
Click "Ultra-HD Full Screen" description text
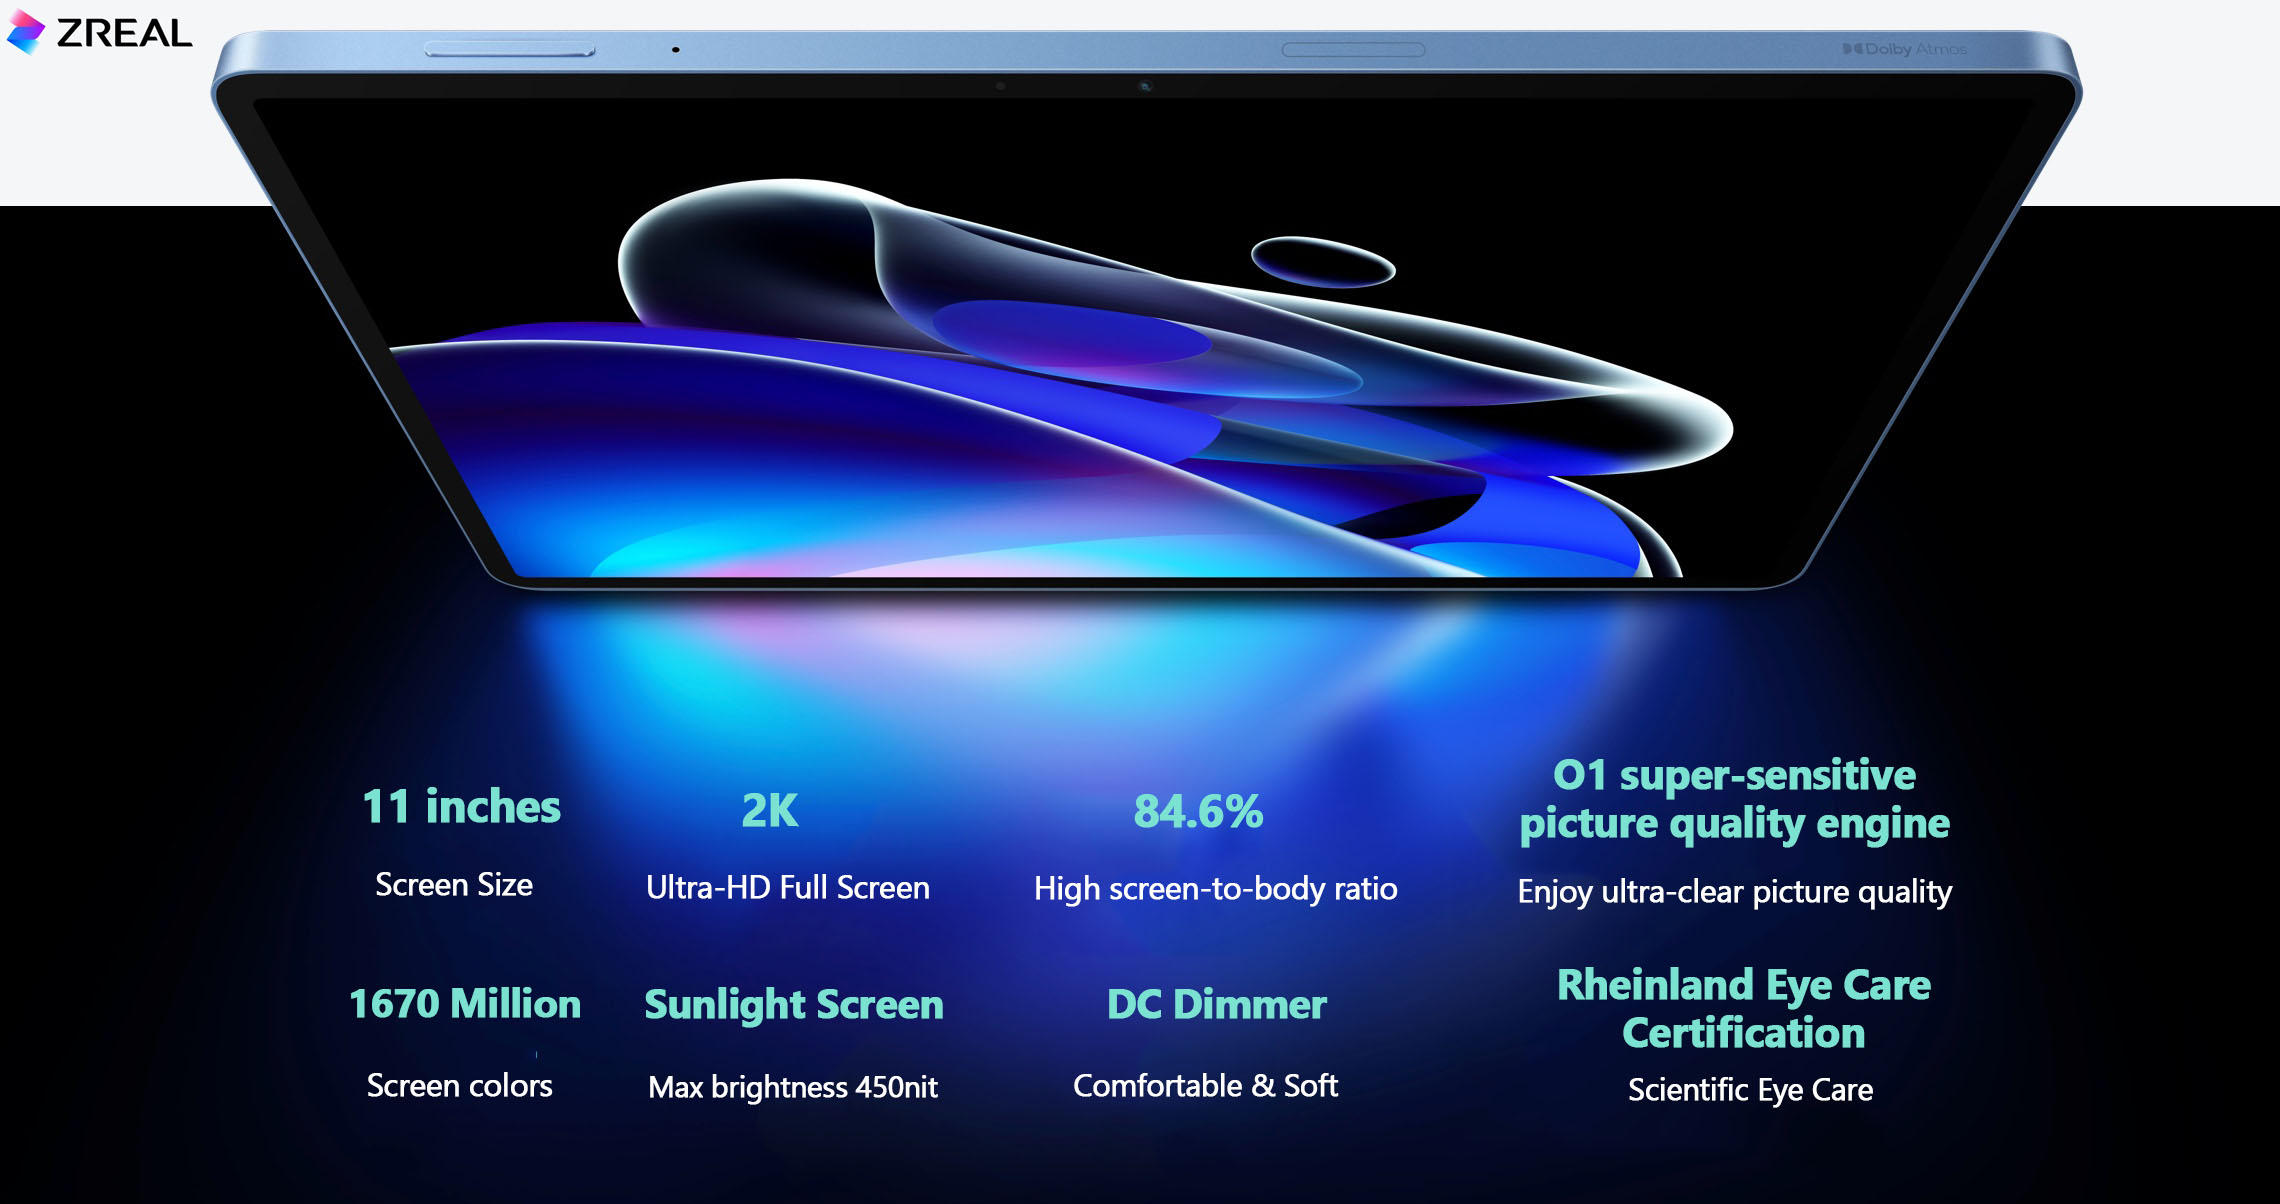pyautogui.click(x=787, y=888)
